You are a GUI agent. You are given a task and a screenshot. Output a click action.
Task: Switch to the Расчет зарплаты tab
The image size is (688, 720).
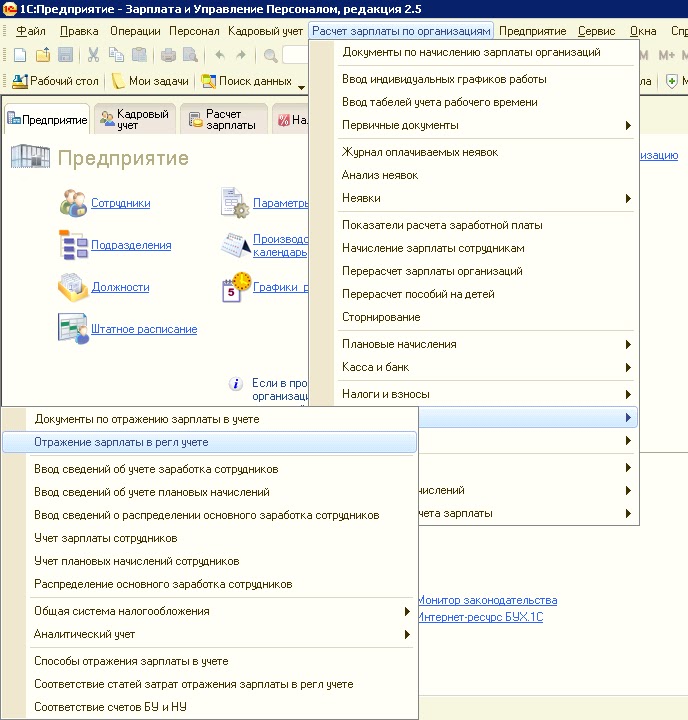pos(223,119)
